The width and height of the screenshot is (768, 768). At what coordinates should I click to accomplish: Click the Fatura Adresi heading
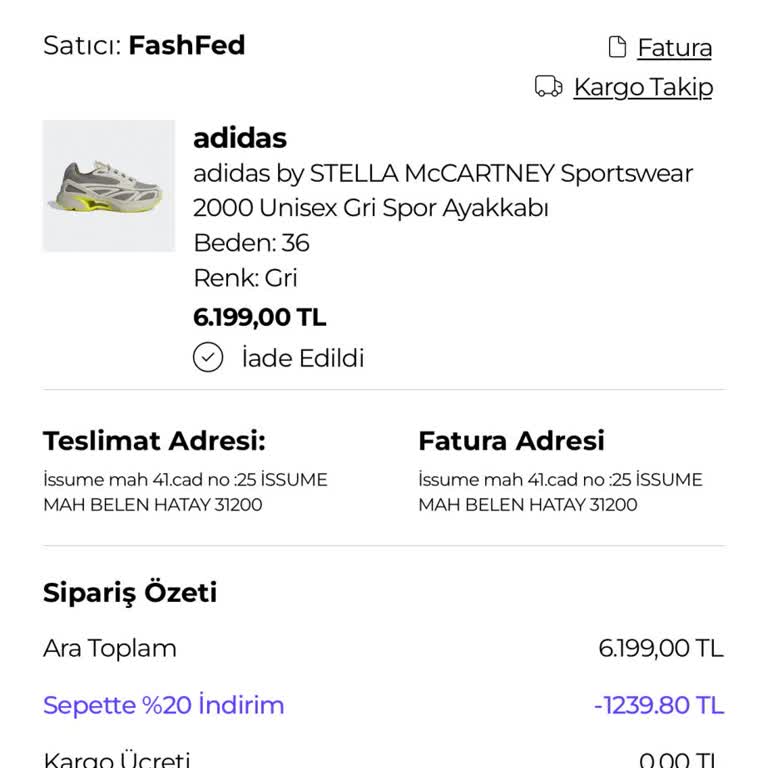[x=511, y=440]
